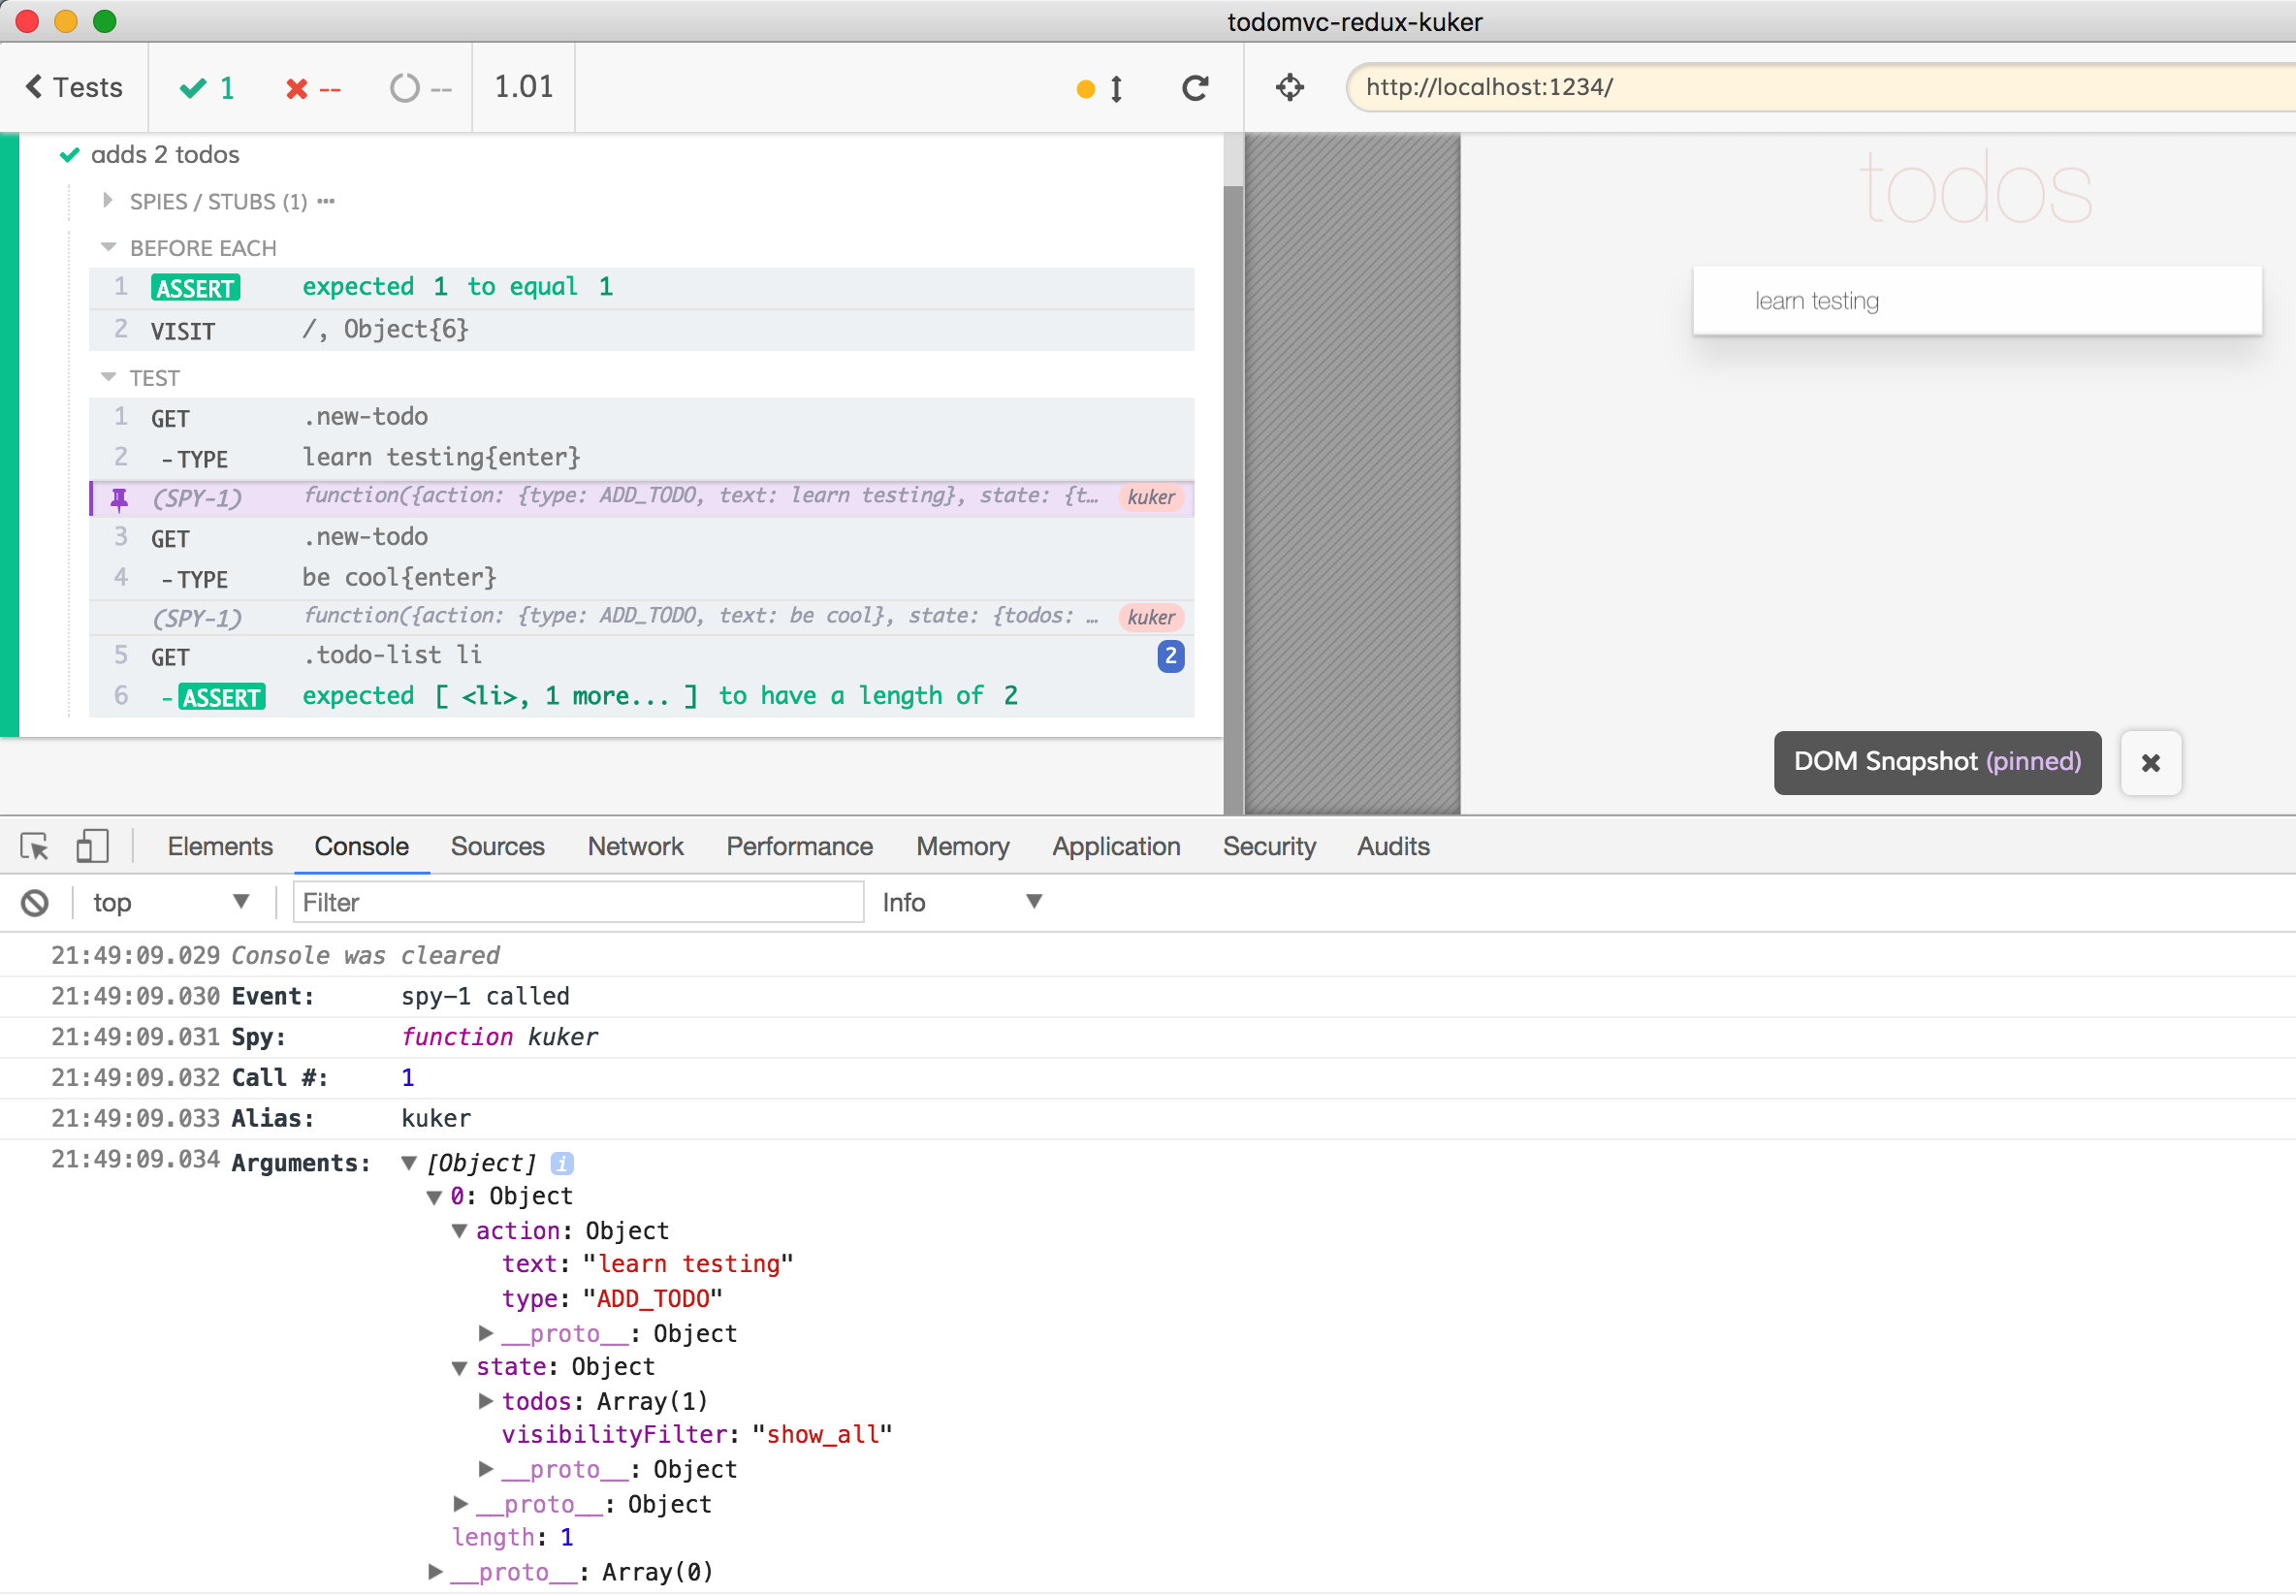Click the kuker alias label on second spy
This screenshot has width=2296, height=1596.
click(x=1151, y=618)
